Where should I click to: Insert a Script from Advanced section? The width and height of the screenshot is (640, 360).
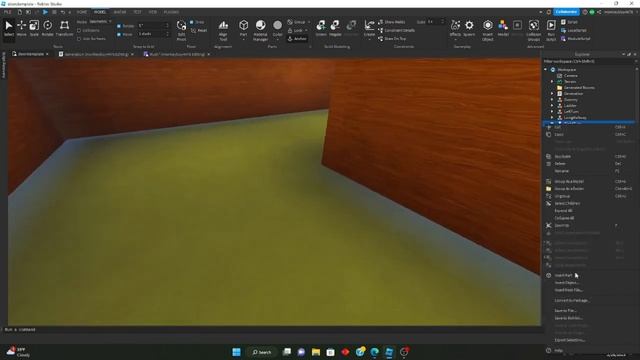569,22
